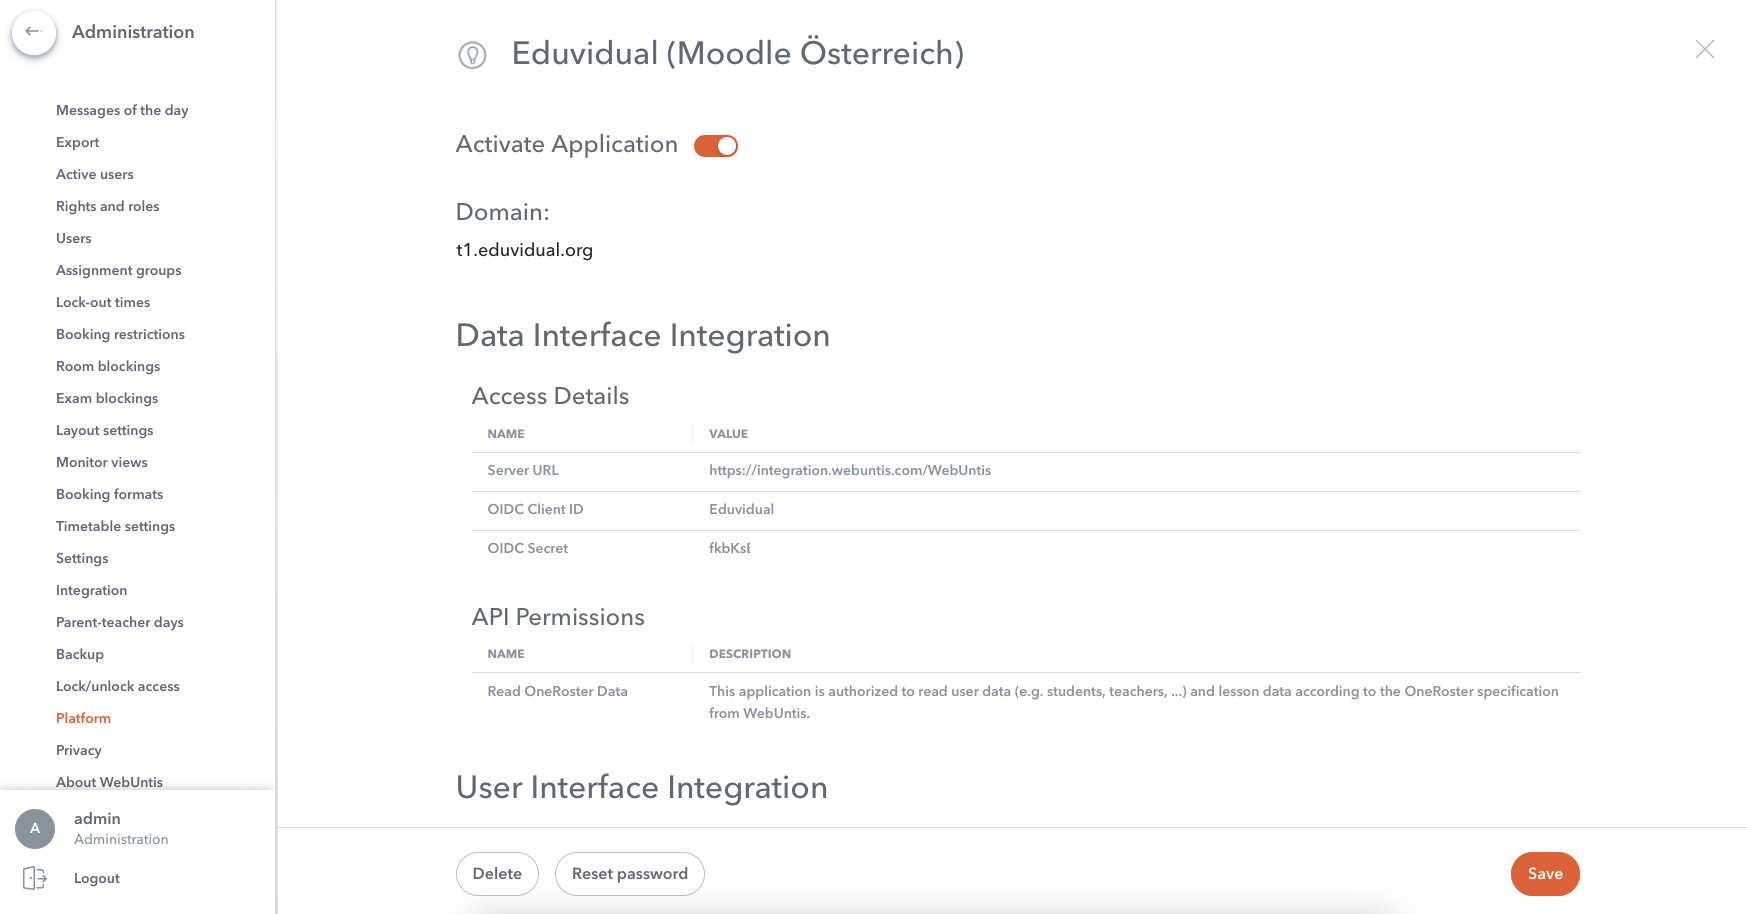Open Exam blockings
Viewport: 1747px width, 914px height.
tap(107, 398)
